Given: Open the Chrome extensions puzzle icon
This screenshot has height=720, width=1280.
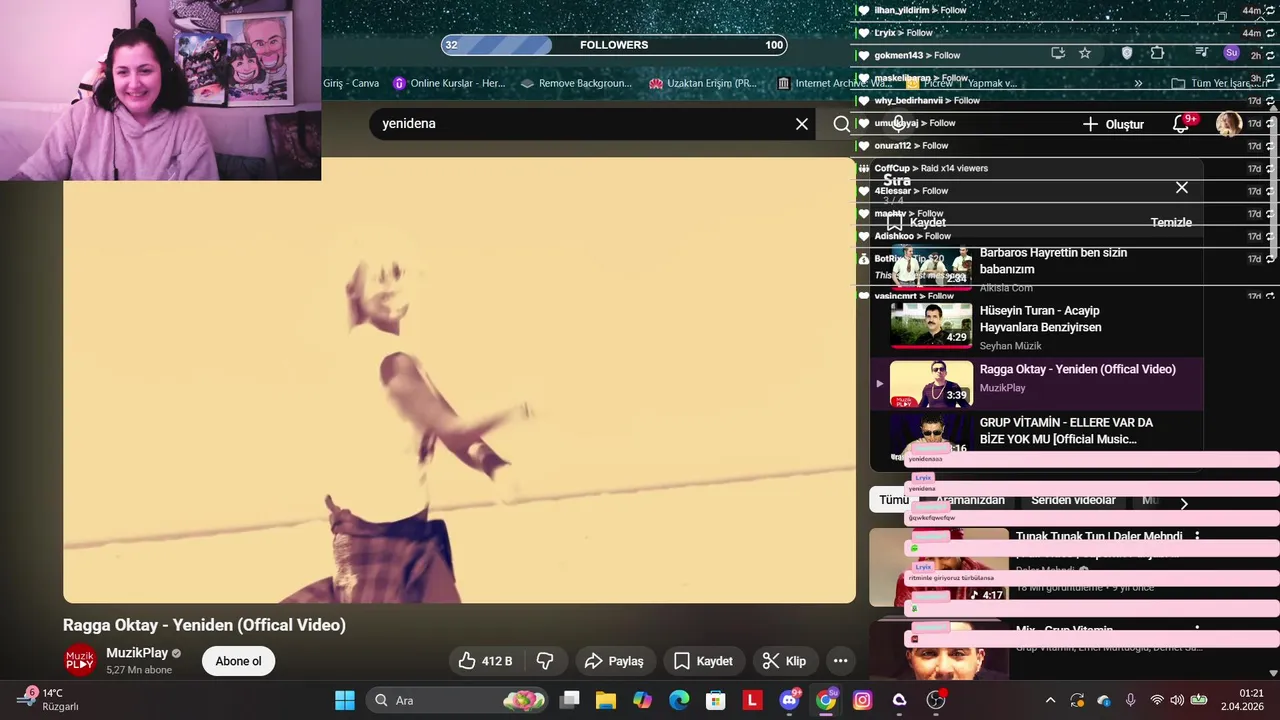Looking at the screenshot, I should pyautogui.click(x=1157, y=53).
